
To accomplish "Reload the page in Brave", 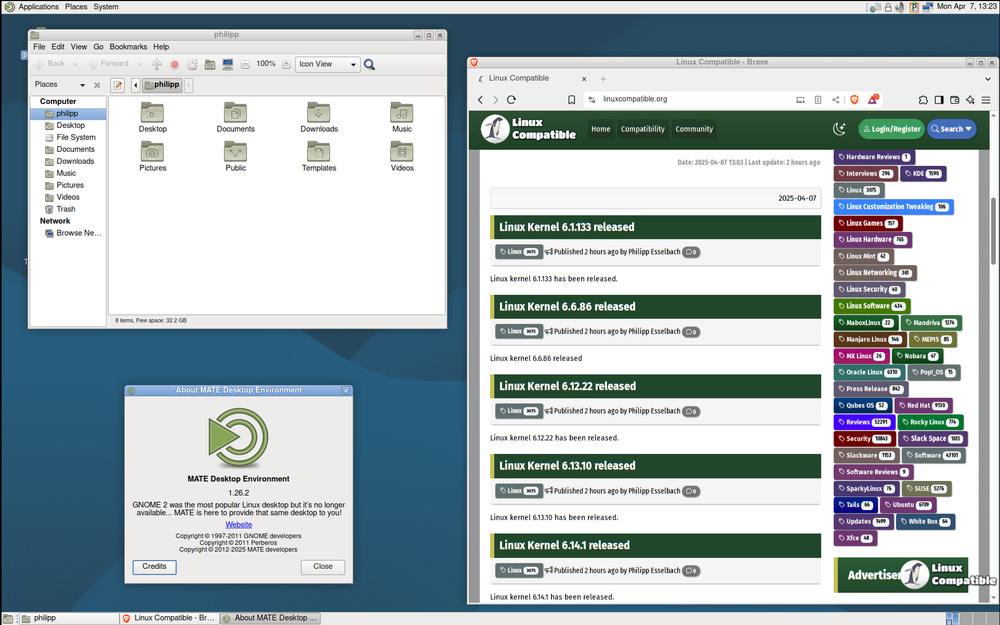I will 511,99.
